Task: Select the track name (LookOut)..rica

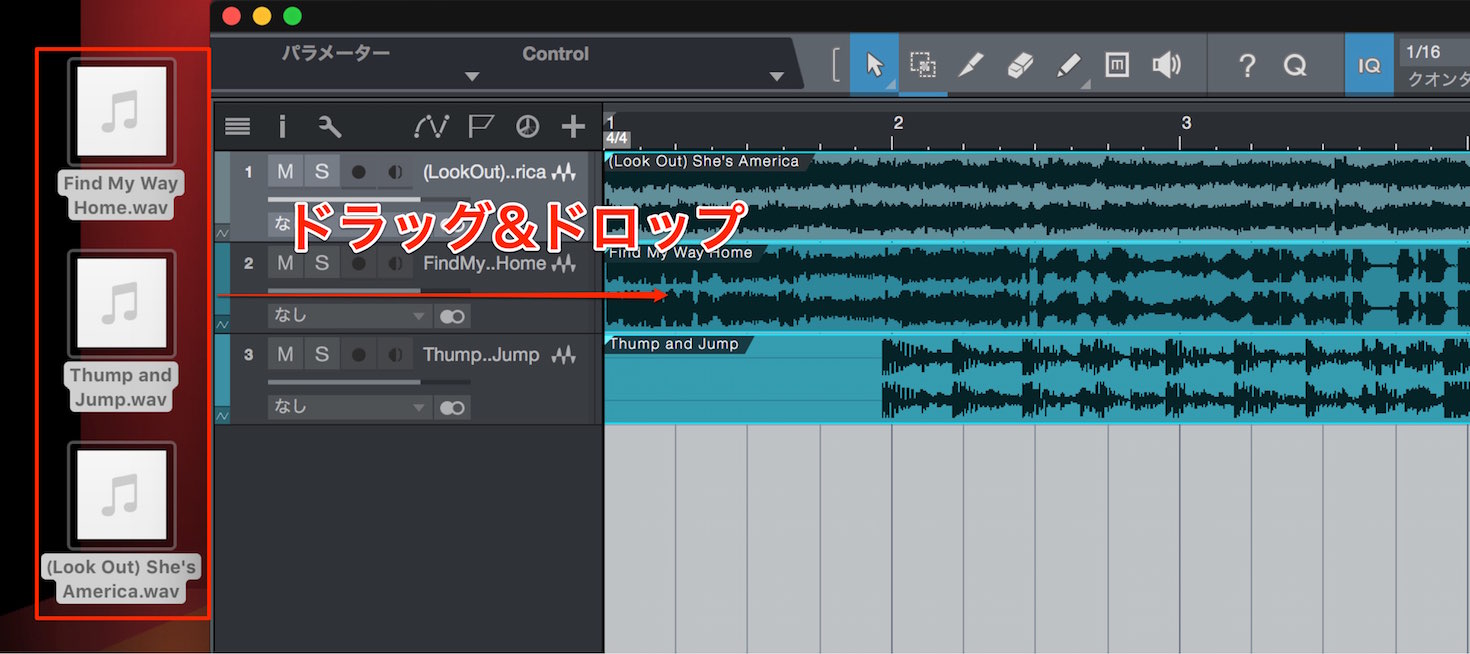Action: pos(484,172)
